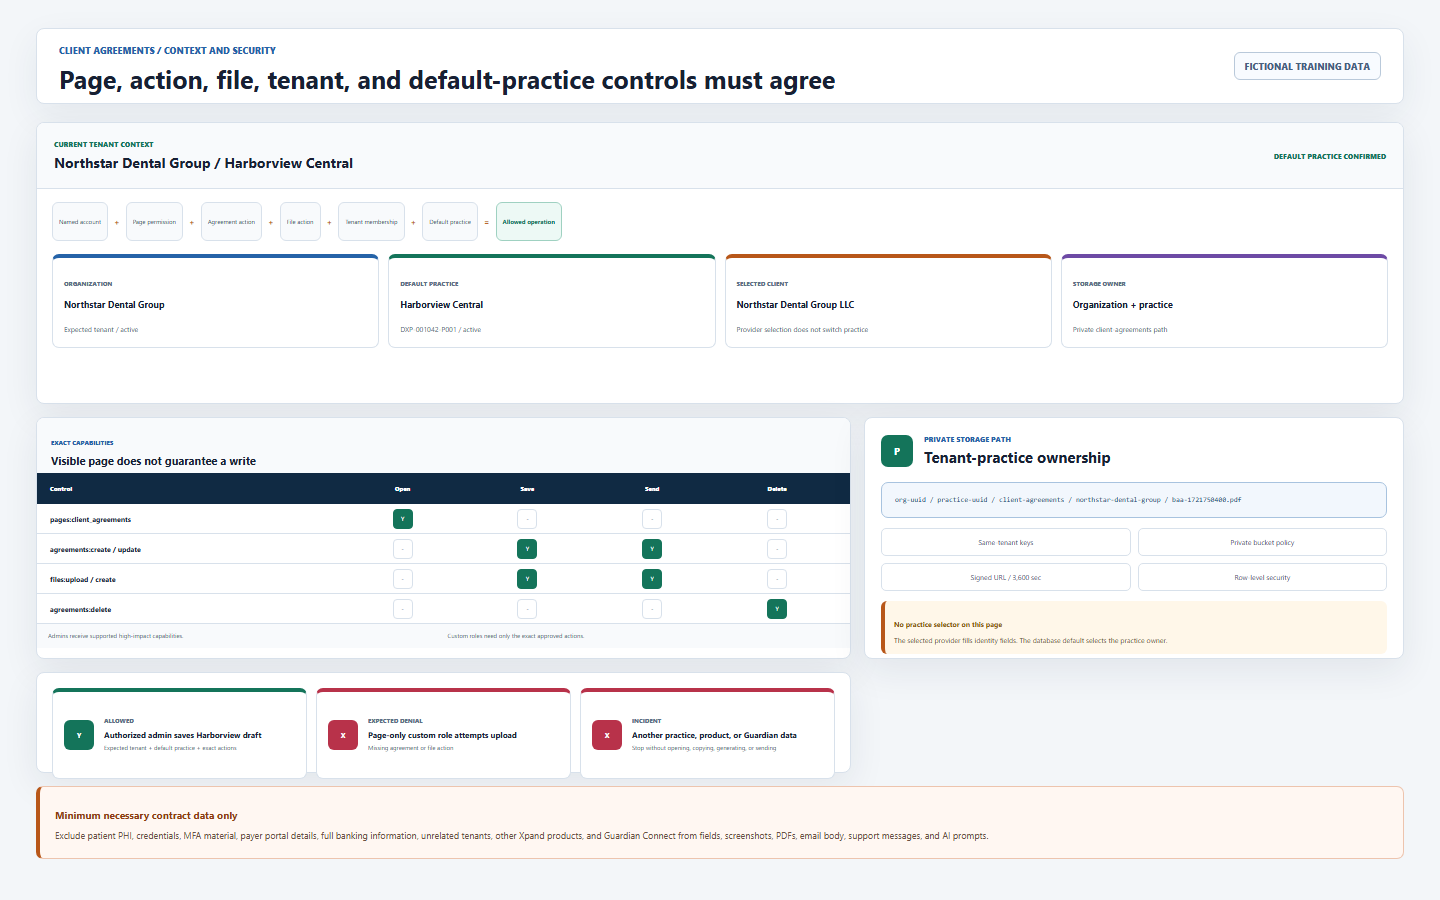Click the agreements:delete row label
Screen dimensions: 1440x900
coord(80,610)
